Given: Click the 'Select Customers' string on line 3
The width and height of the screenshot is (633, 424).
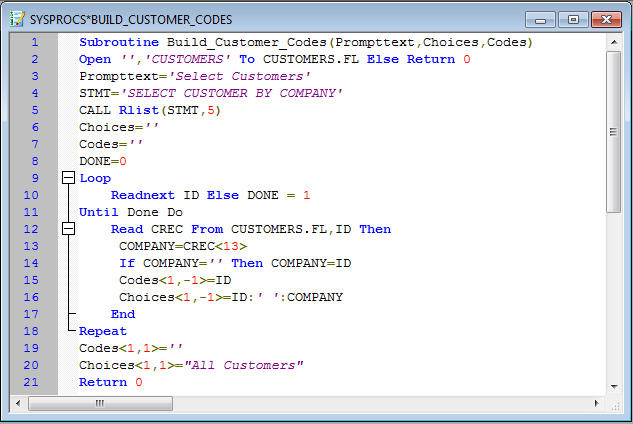Looking at the screenshot, I should click(x=239, y=76).
